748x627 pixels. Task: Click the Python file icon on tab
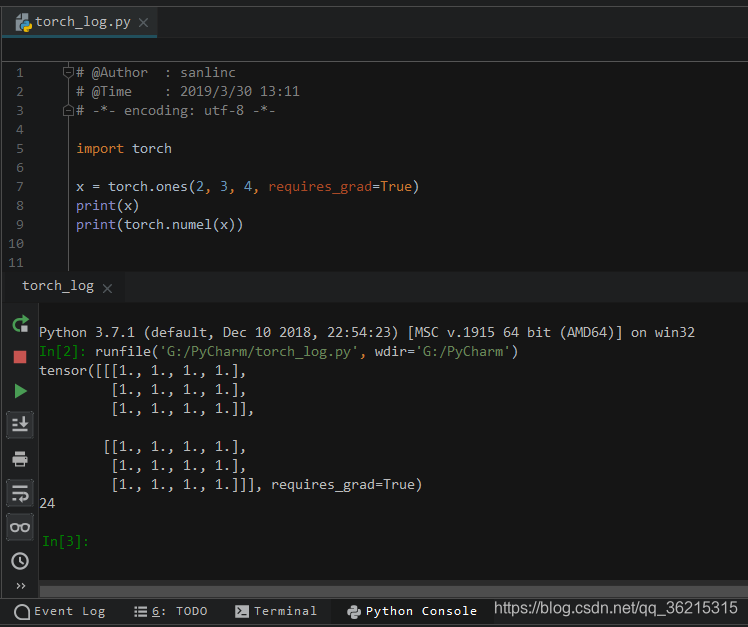click(x=23, y=22)
